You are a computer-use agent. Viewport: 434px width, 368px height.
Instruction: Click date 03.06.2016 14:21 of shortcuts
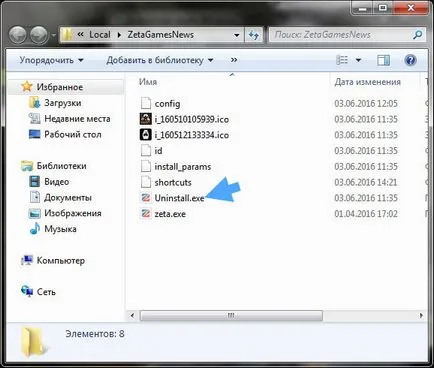pyautogui.click(x=366, y=182)
